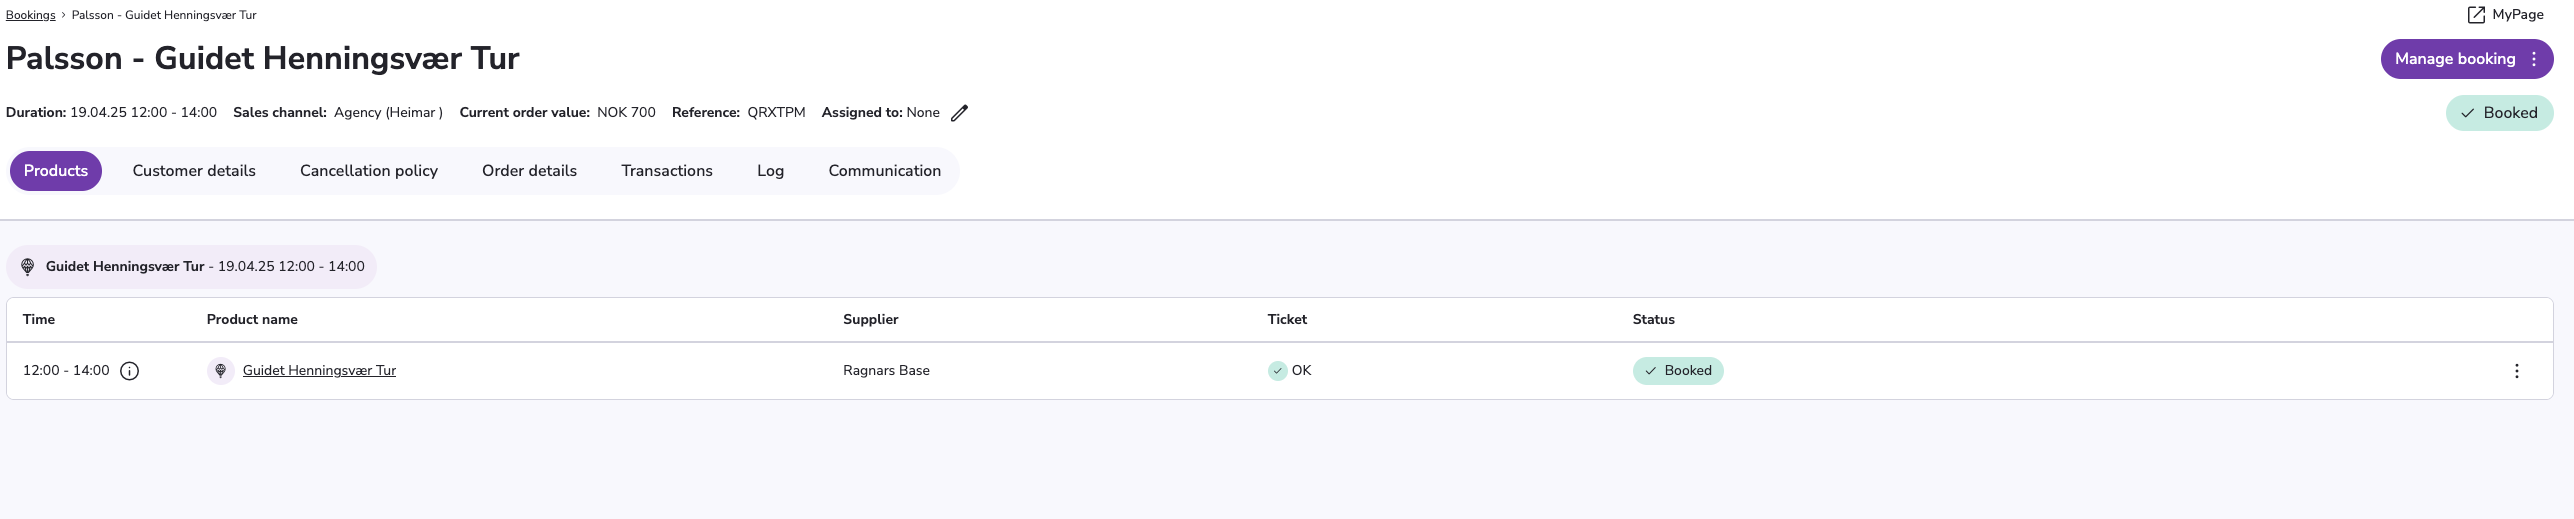Open the three-dot row actions menu
Image resolution: width=2574 pixels, height=519 pixels.
pos(2516,371)
